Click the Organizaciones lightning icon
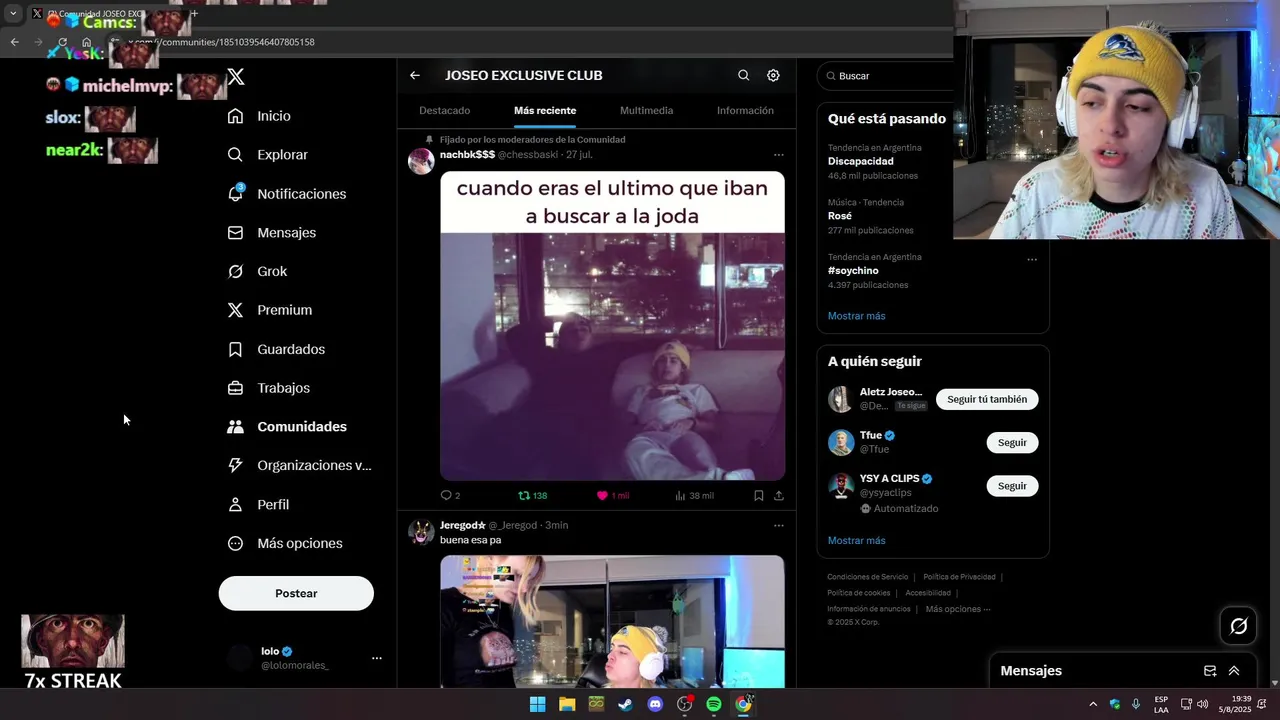This screenshot has width=1280, height=720. [235, 465]
